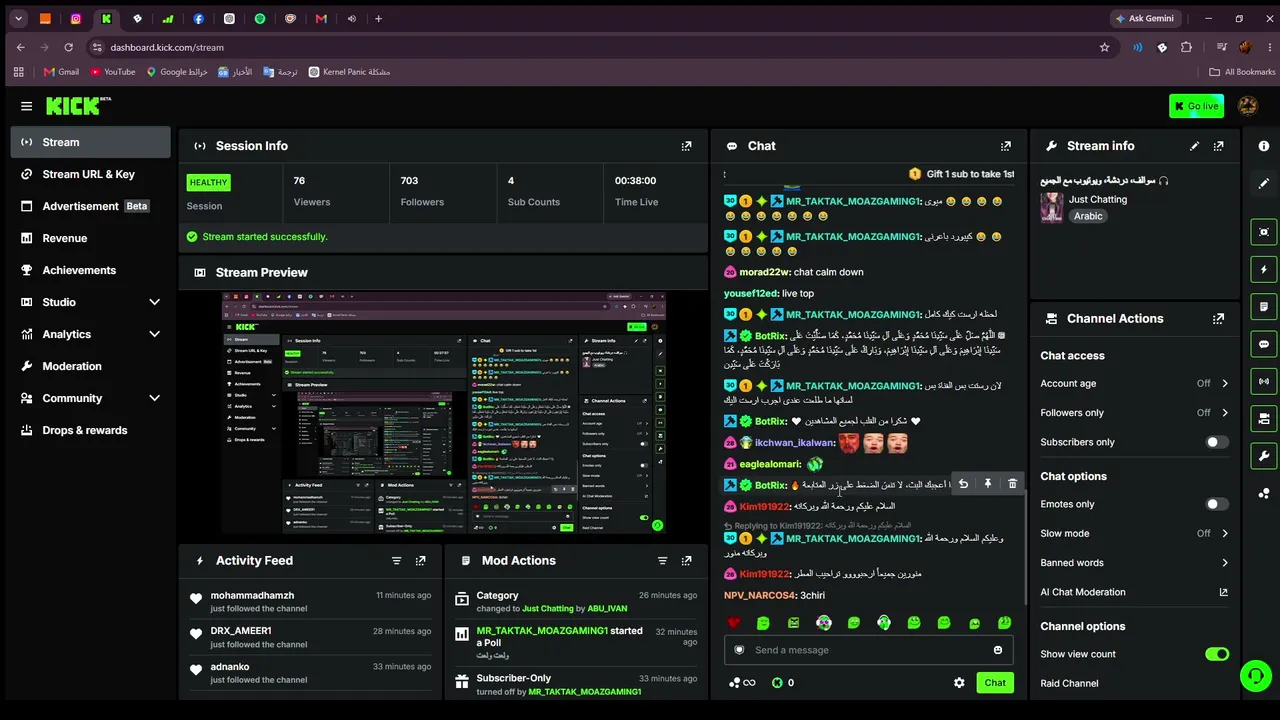This screenshot has width=1280, height=720.
Task: Click the browser address bar URL
Action: coord(167,47)
